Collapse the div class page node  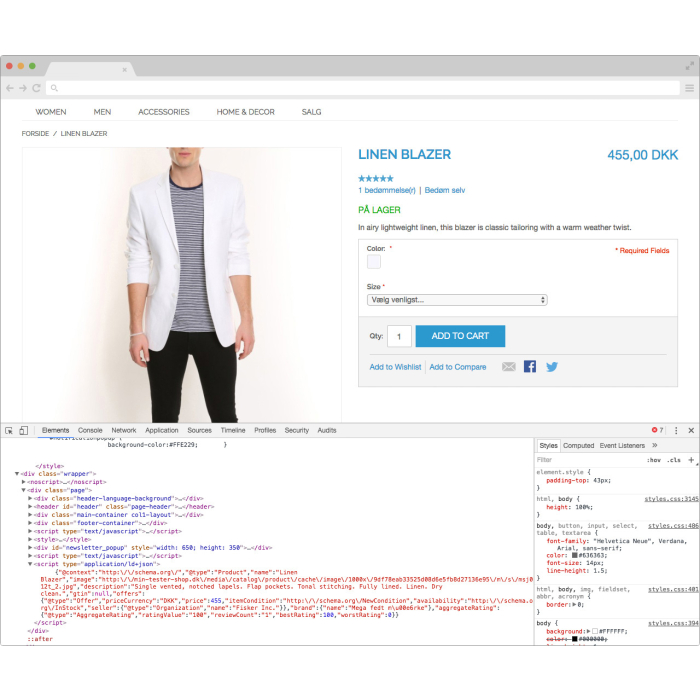(x=24, y=490)
